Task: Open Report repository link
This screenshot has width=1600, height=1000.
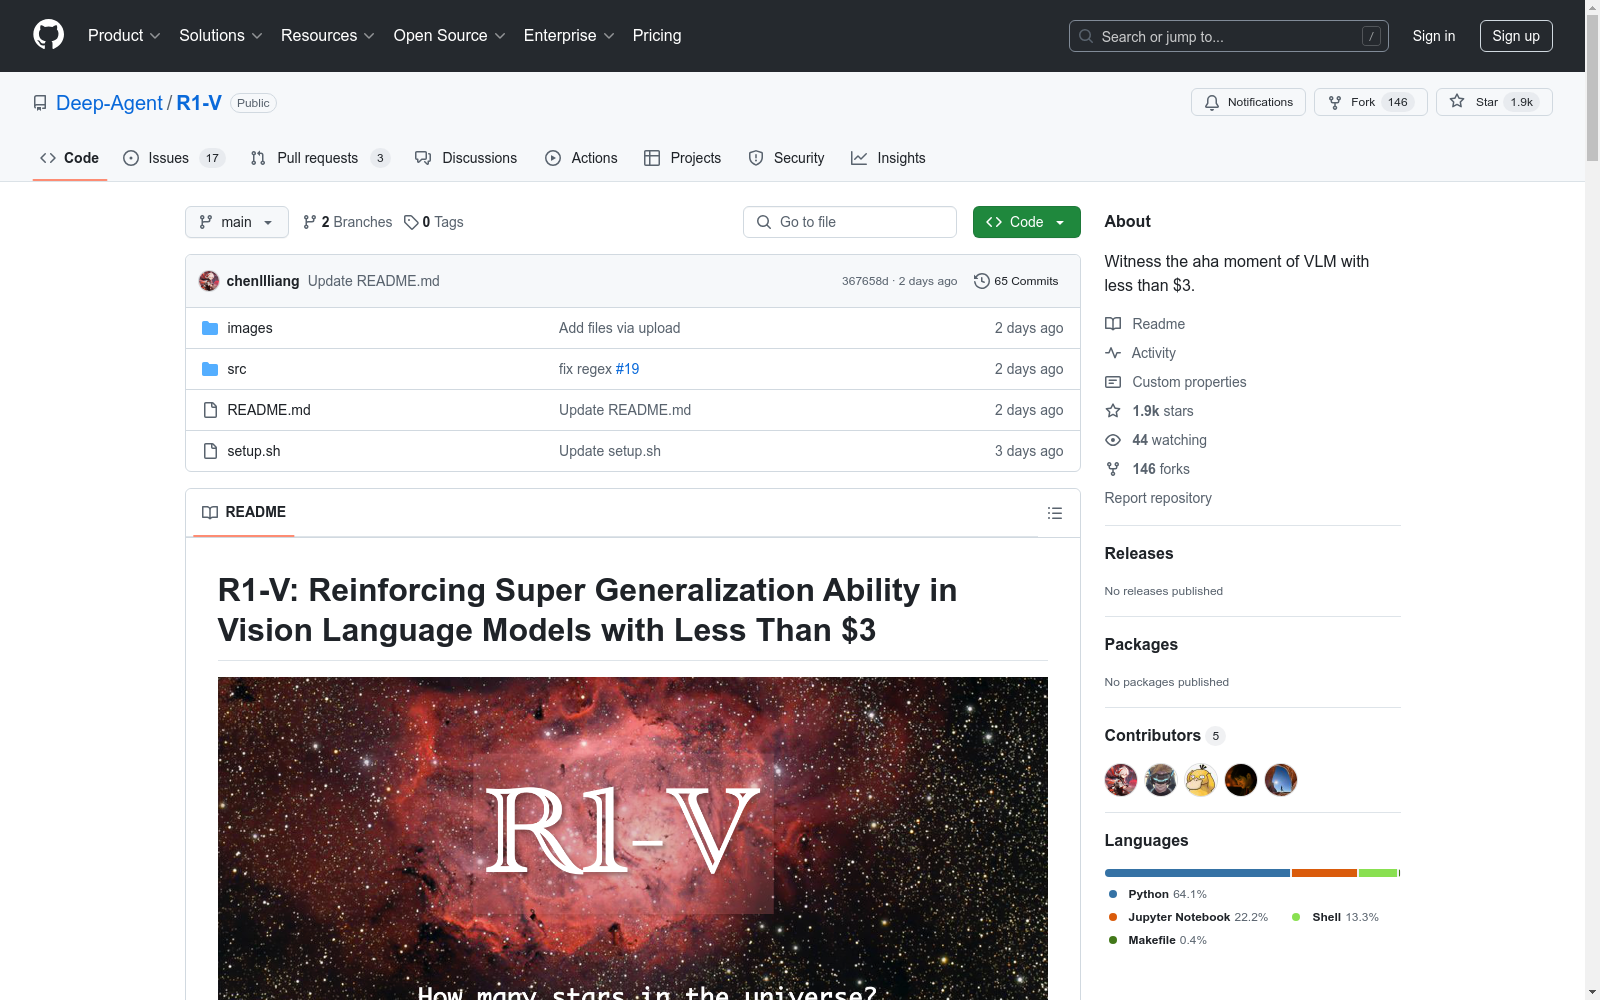Action: (1158, 498)
